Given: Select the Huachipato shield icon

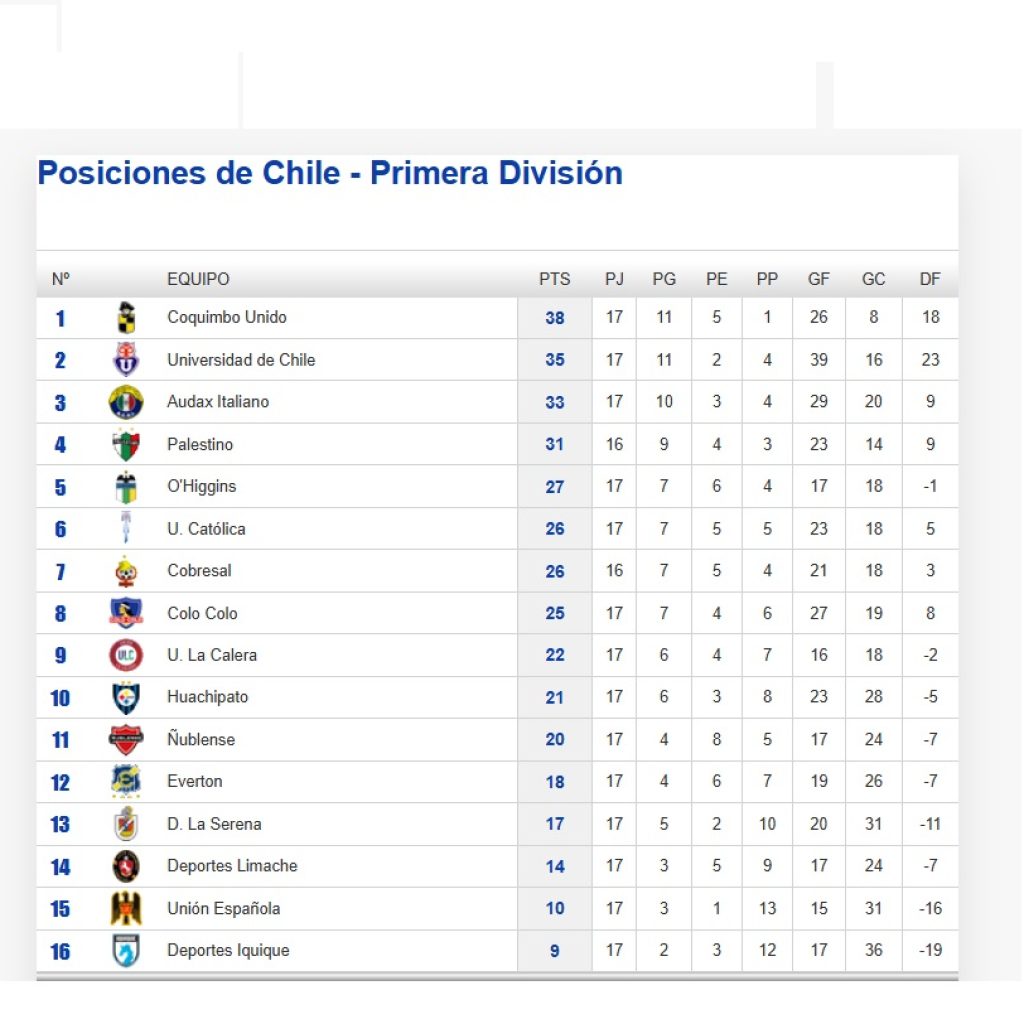Looking at the screenshot, I should coord(126,697).
